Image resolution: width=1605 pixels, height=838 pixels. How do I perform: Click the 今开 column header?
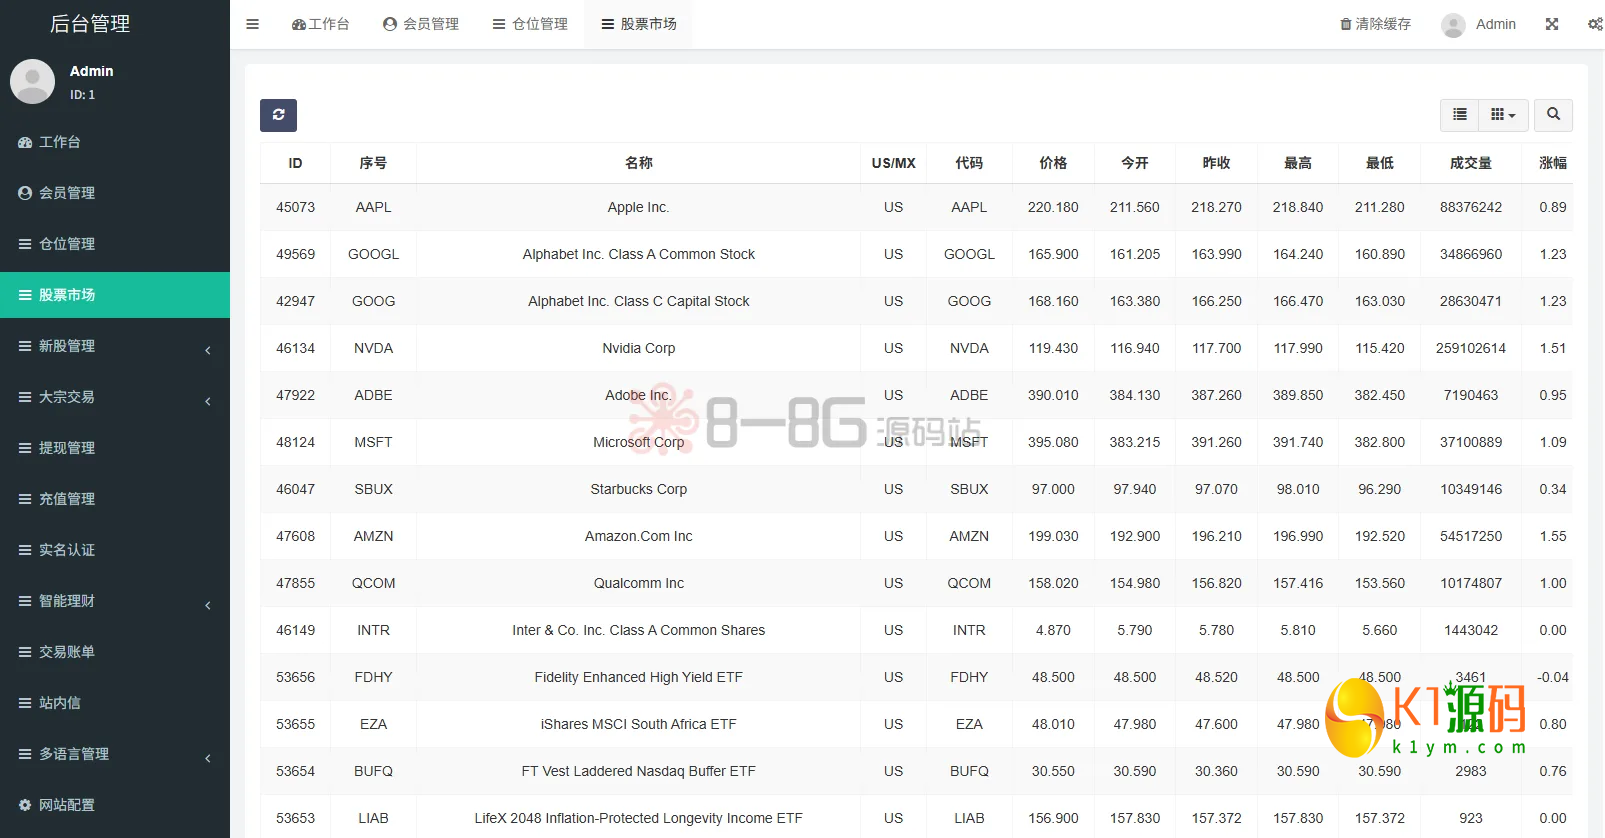pyautogui.click(x=1135, y=163)
